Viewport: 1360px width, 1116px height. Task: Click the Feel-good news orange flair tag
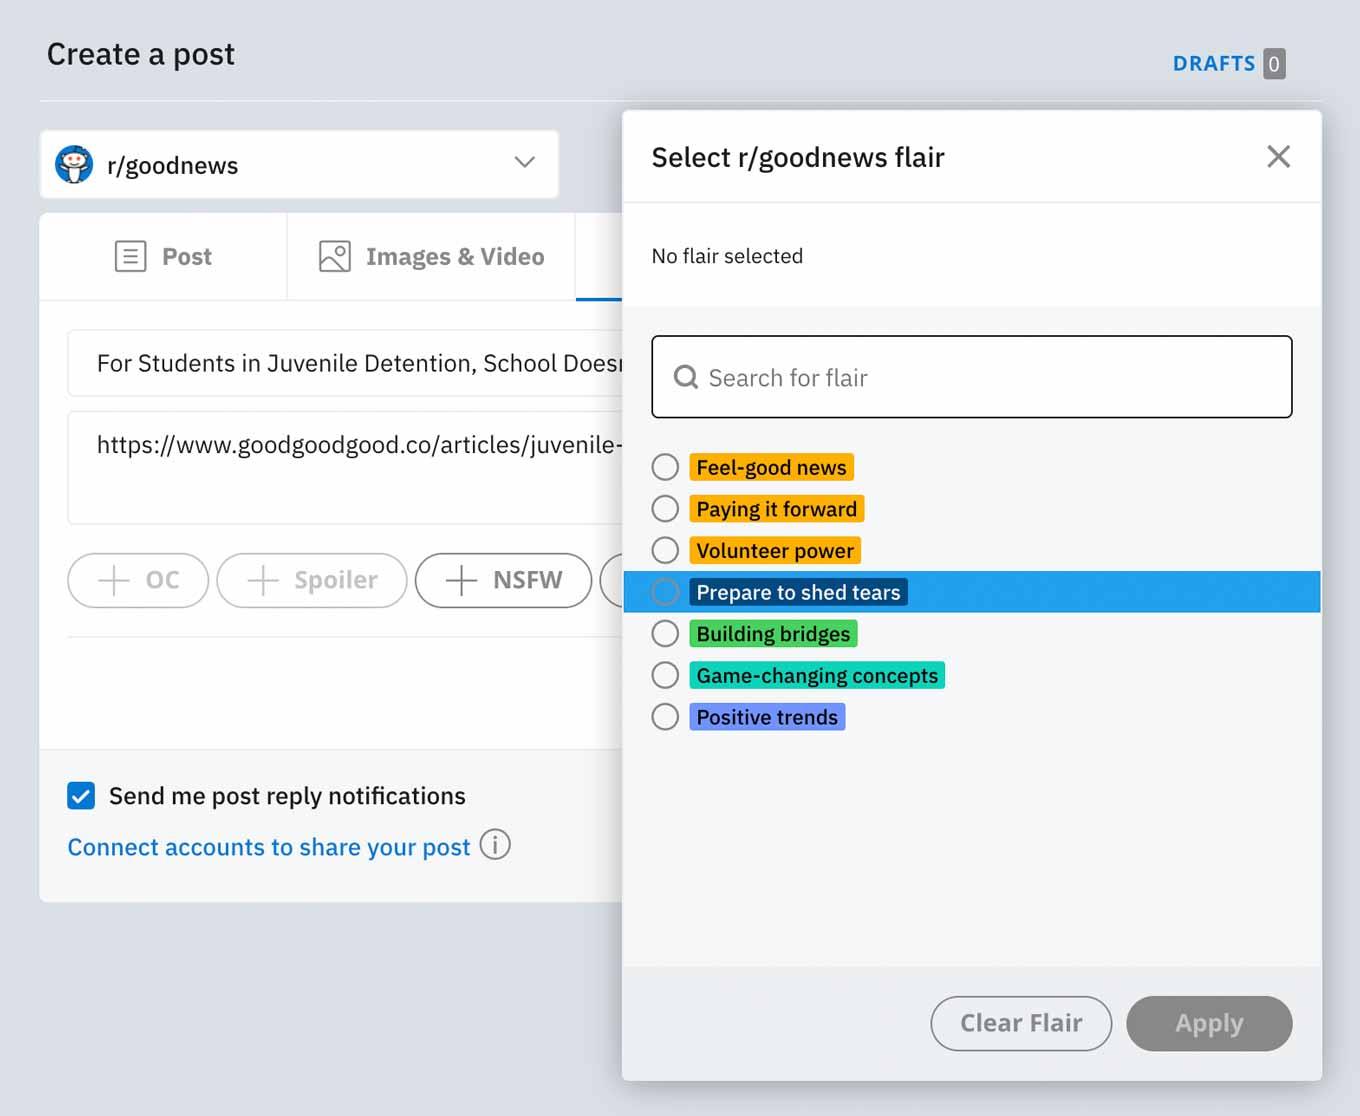tap(771, 467)
